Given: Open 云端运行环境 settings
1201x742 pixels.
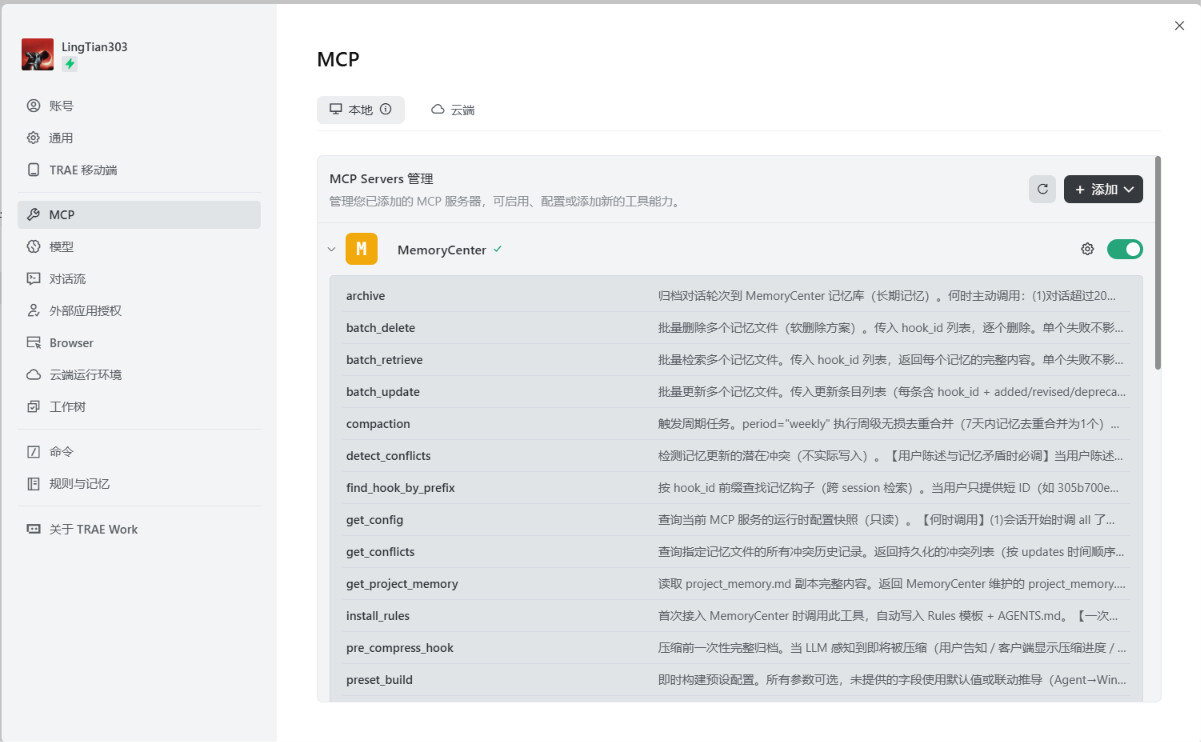Looking at the screenshot, I should tap(139, 375).
